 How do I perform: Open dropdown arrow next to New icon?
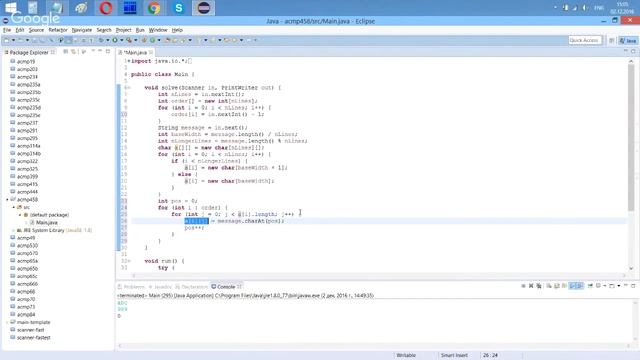(x=13, y=40)
